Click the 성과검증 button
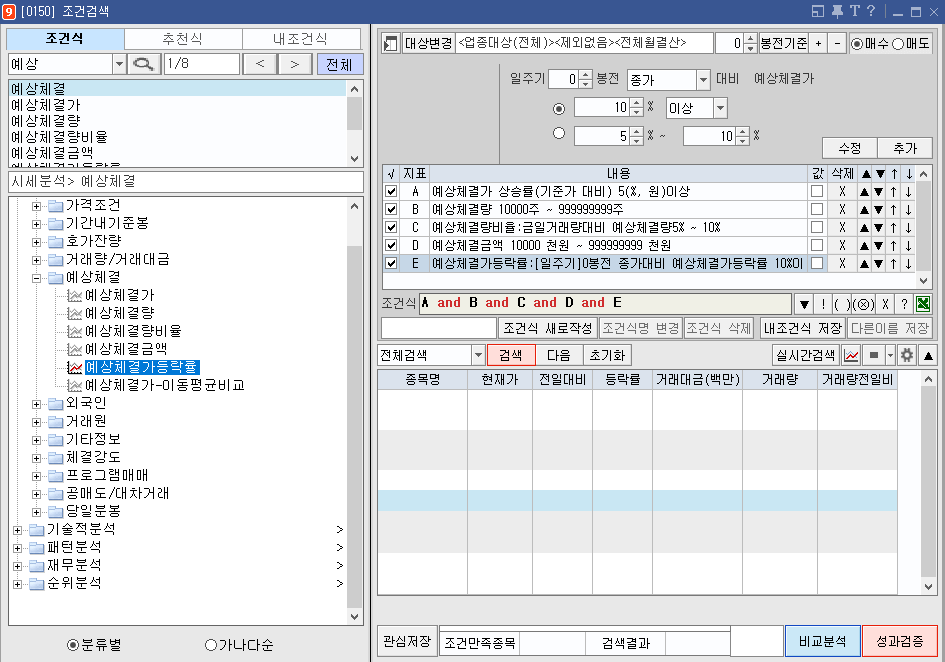Viewport: 945px width, 662px height. (898, 642)
